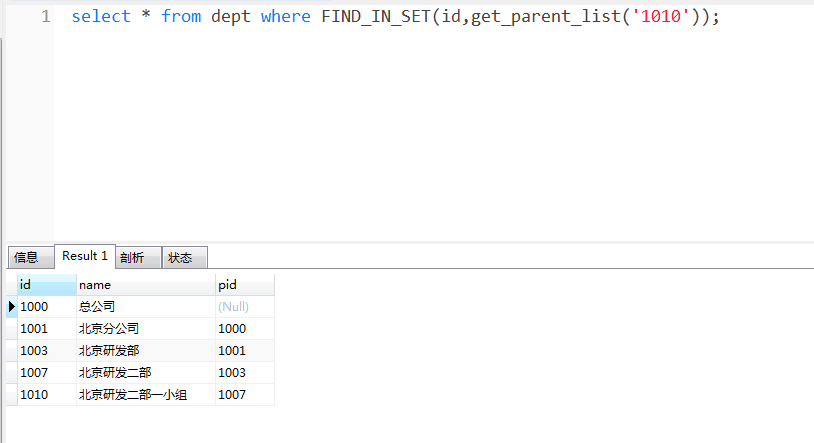Open the 剖析 tab
Screen dimensions: 814x443
click(x=133, y=257)
